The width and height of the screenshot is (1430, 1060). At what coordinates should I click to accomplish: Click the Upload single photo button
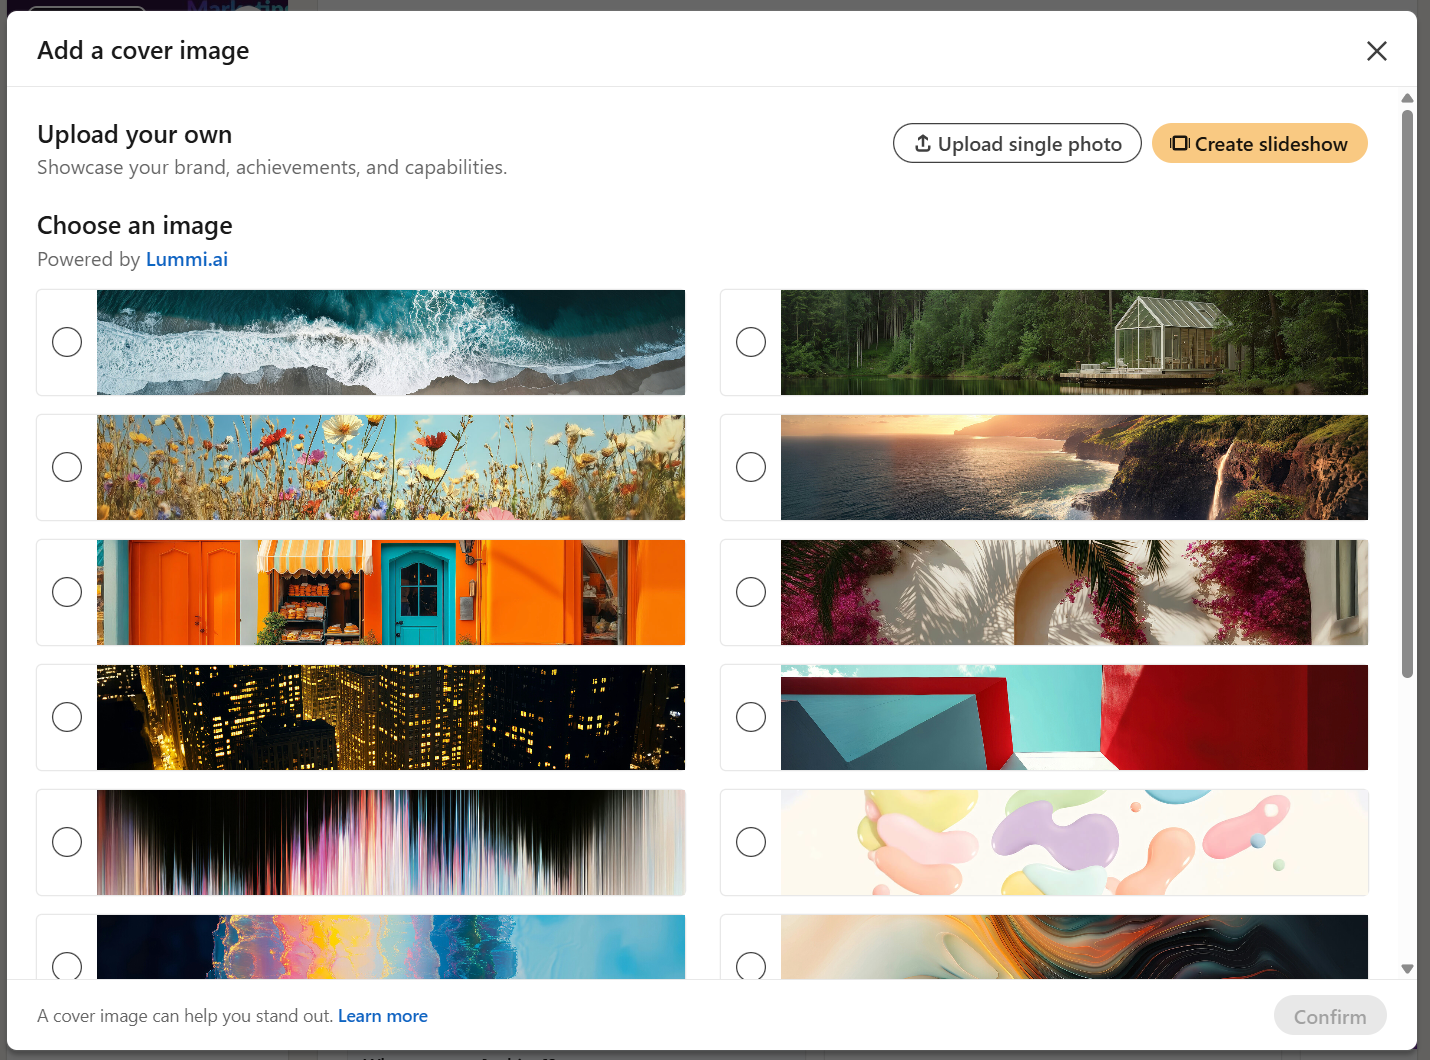coord(1017,143)
